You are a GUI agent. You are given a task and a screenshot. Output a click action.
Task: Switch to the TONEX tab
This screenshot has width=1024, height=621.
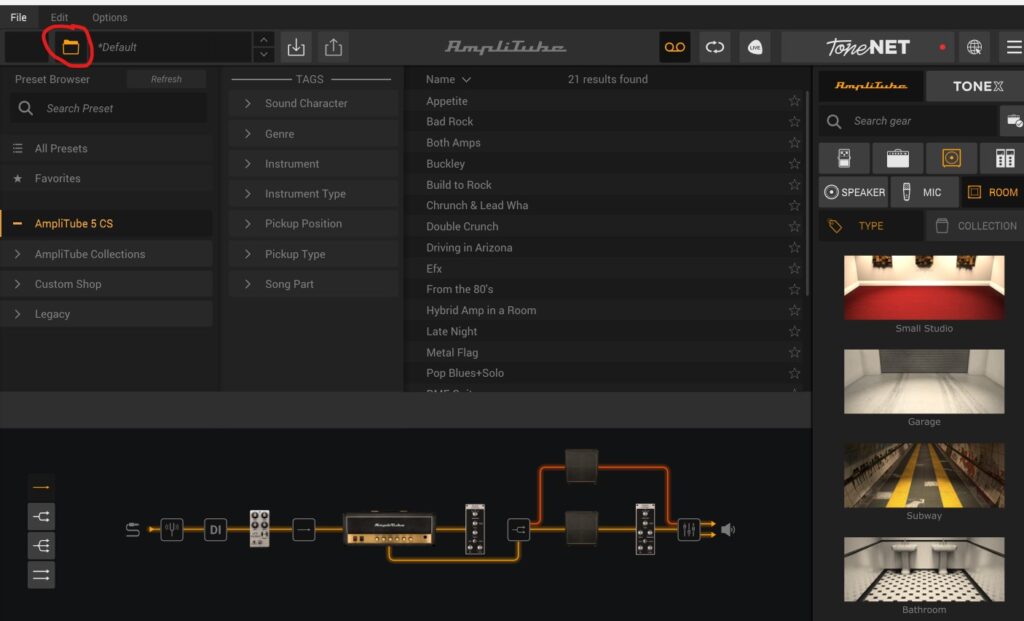click(x=976, y=86)
